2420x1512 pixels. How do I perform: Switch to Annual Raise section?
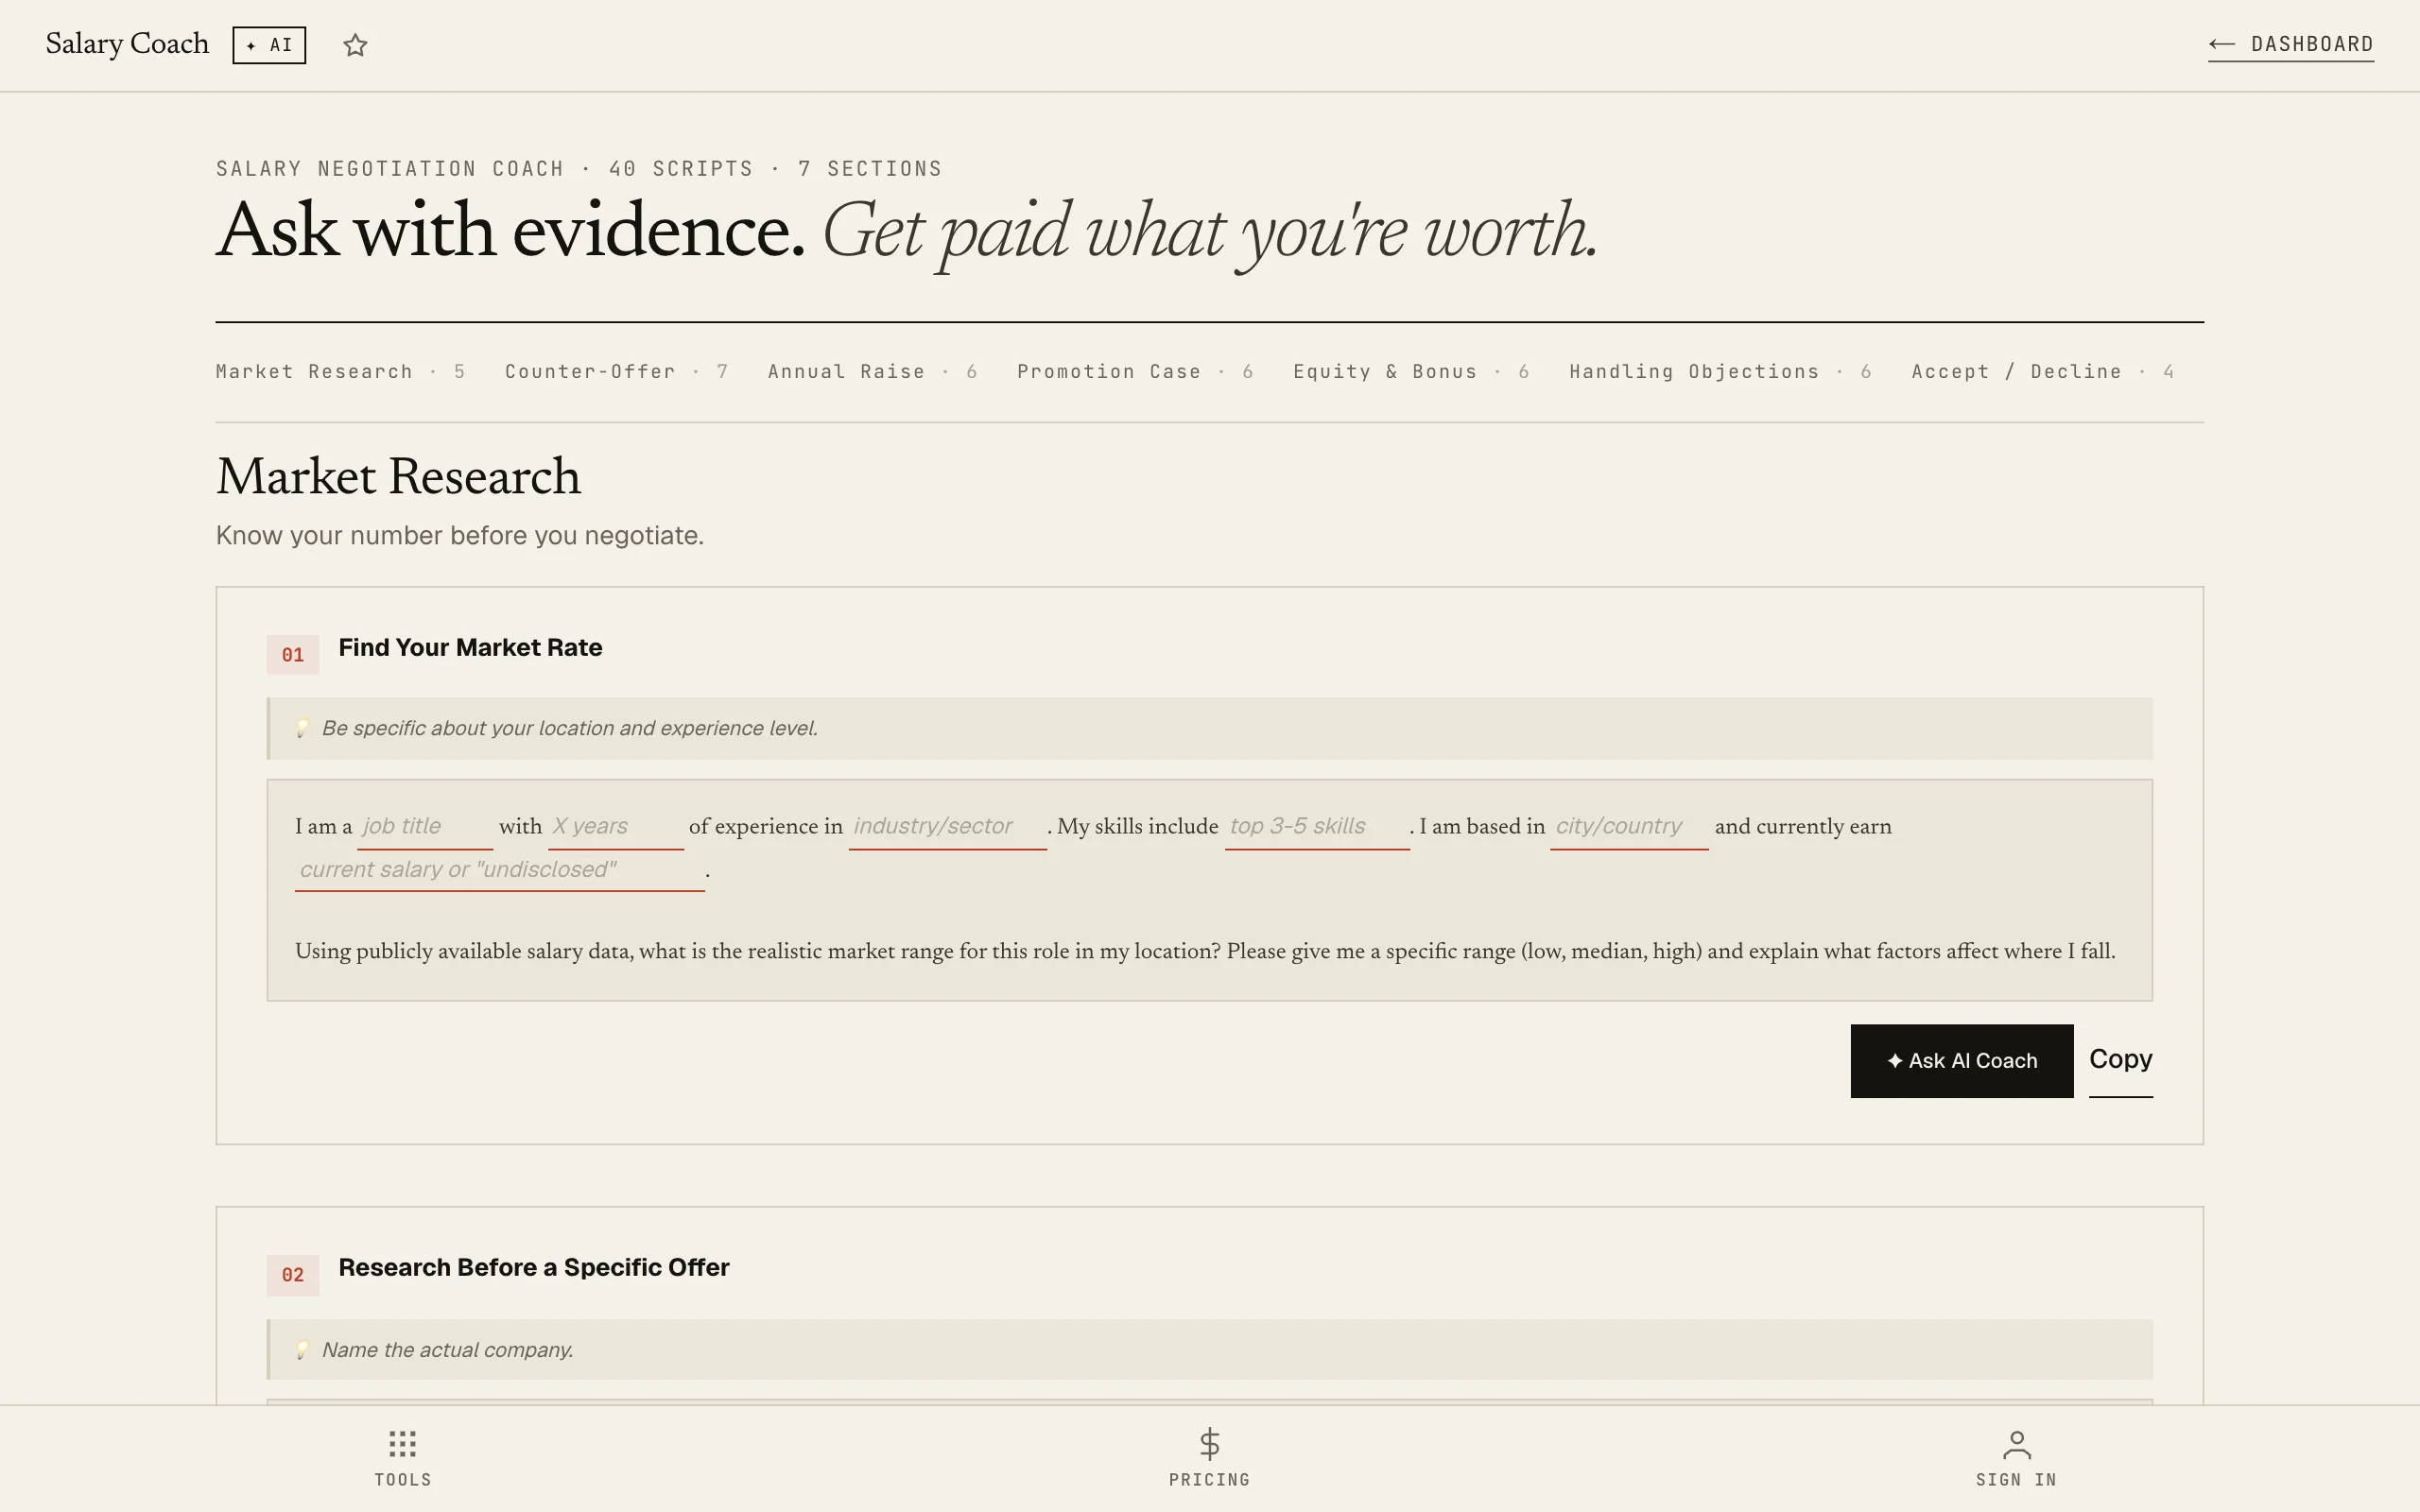click(872, 372)
